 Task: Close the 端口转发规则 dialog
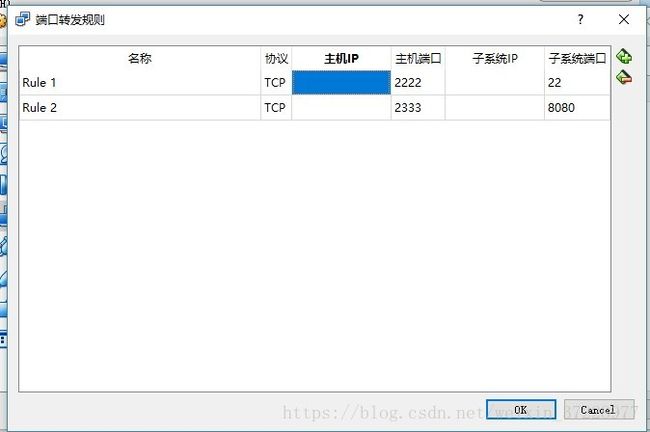click(623, 19)
